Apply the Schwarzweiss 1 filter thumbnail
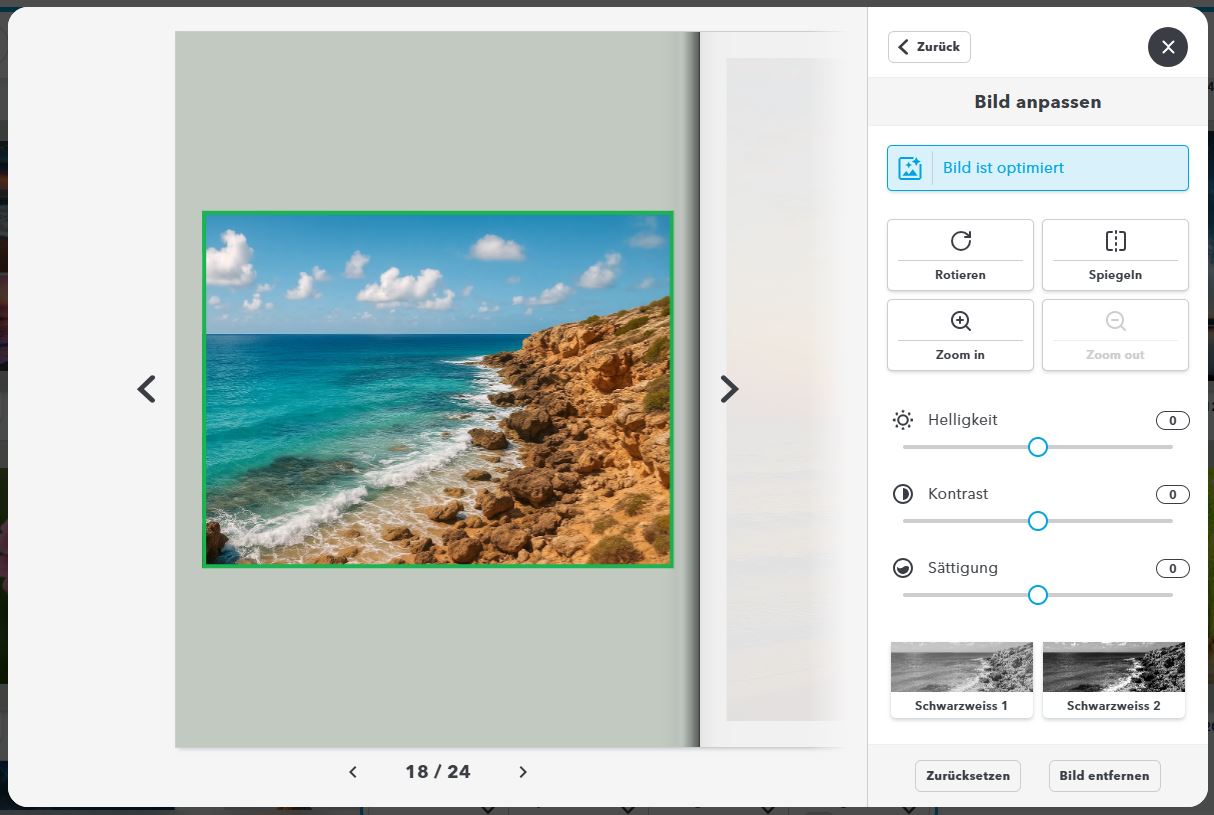 pyautogui.click(x=961, y=668)
